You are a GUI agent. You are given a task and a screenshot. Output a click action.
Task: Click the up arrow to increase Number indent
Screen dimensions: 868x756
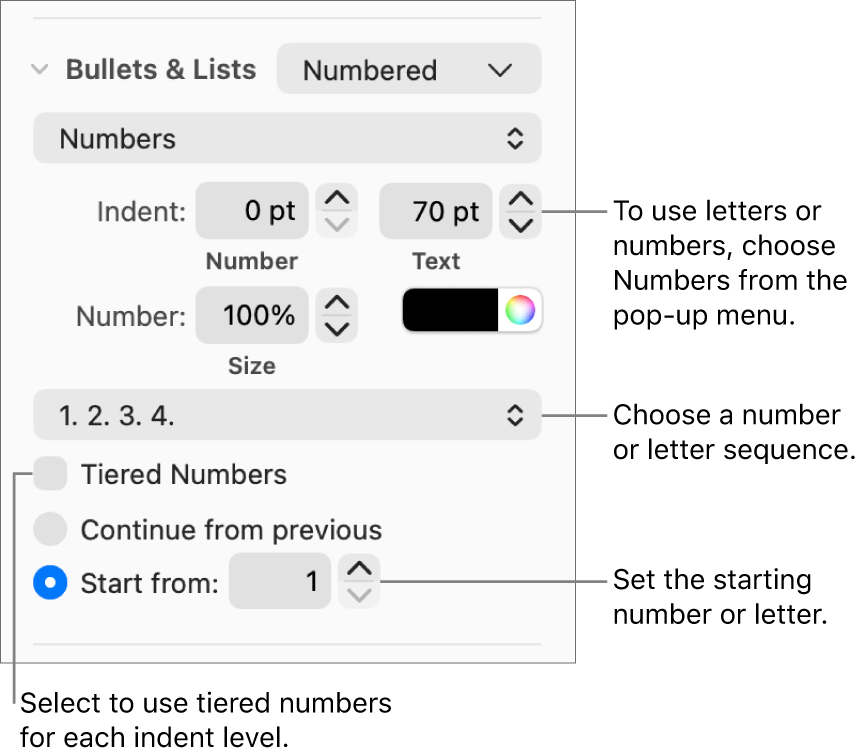pos(337,200)
